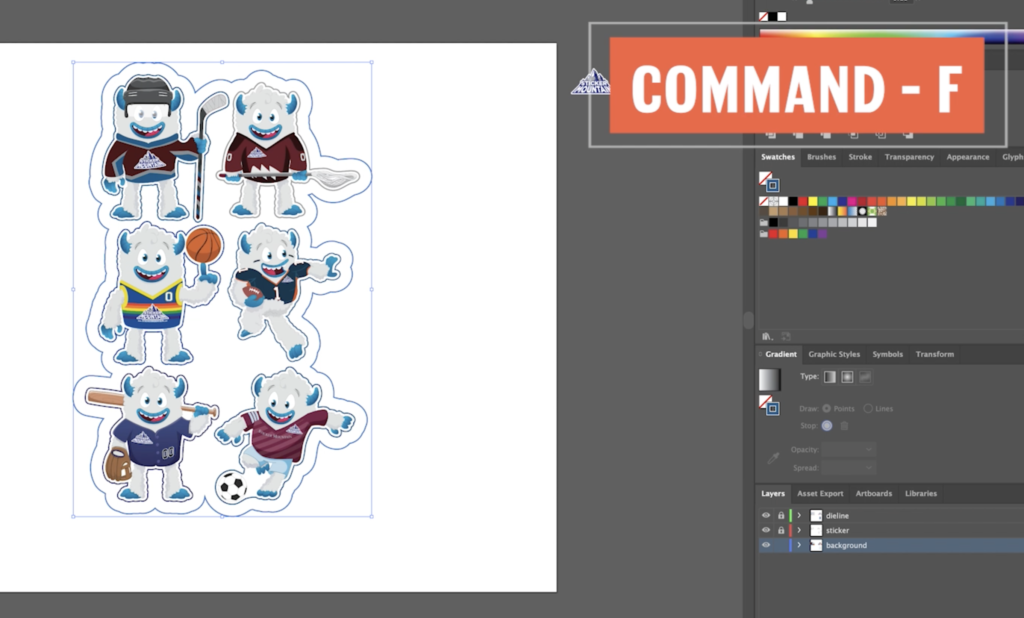Select the Points draw option

click(827, 408)
